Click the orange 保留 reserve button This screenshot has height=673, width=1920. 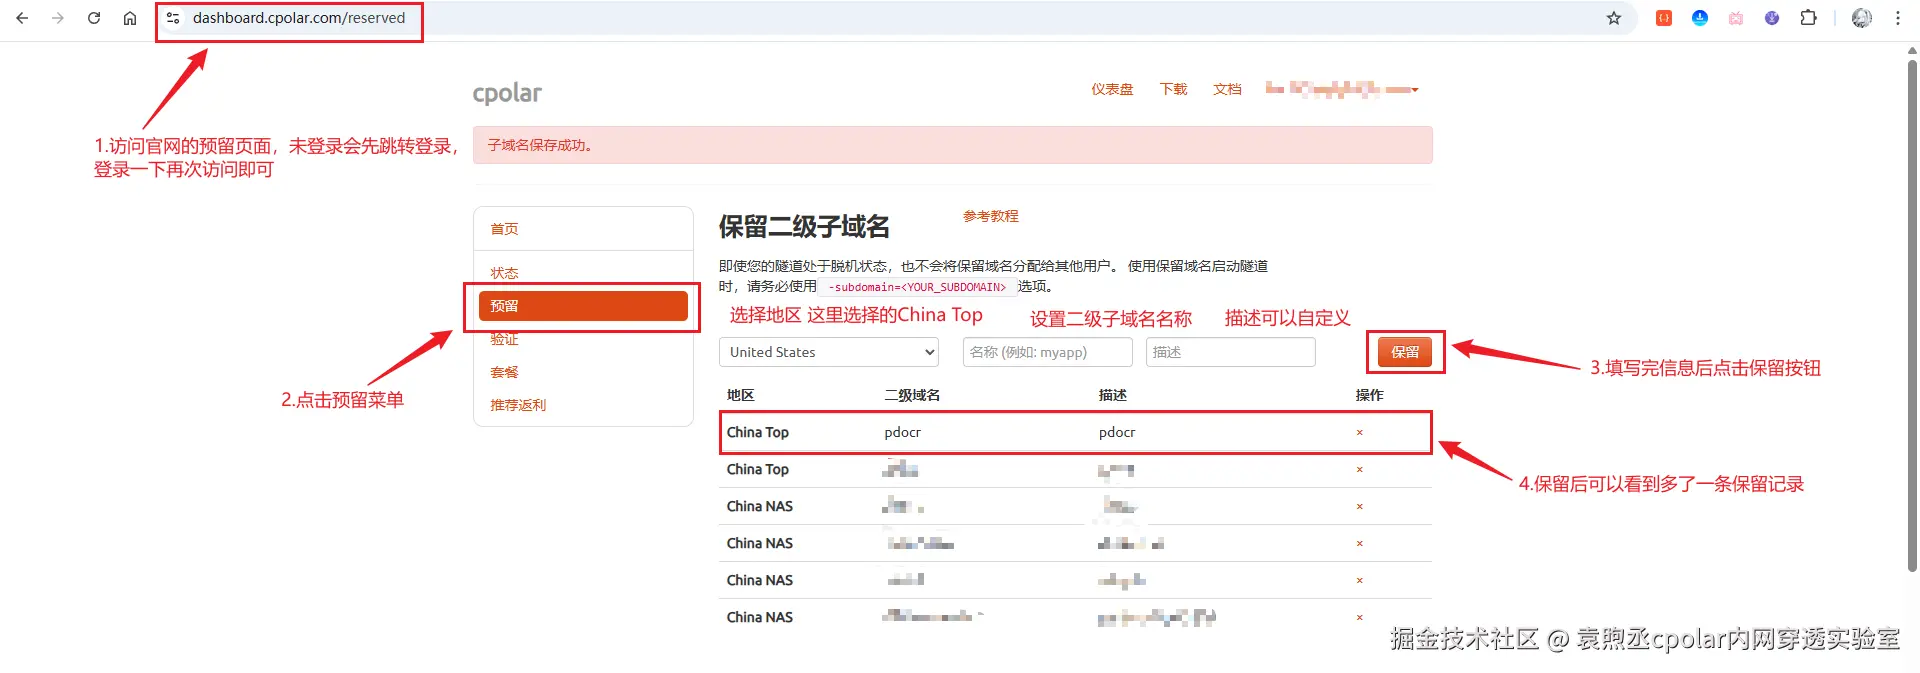1405,352
